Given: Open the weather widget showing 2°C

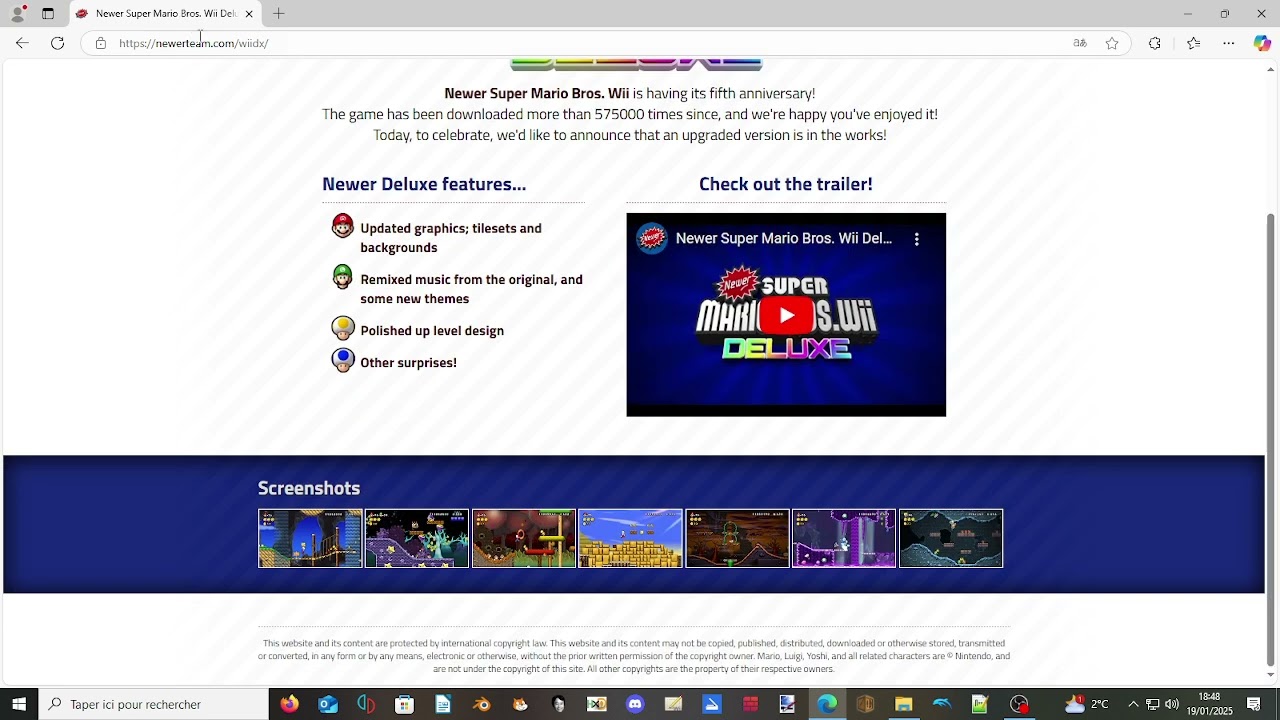Looking at the screenshot, I should click(x=1087, y=704).
